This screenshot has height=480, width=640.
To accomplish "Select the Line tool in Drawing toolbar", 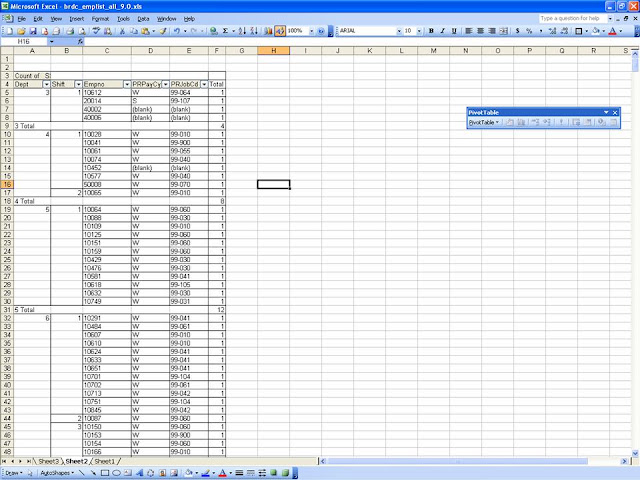I will 82,473.
